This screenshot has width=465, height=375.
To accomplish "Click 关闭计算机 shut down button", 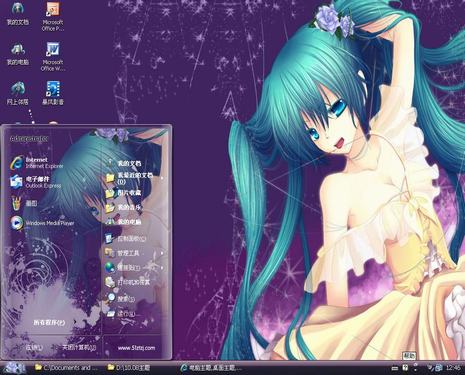I will click(79, 347).
